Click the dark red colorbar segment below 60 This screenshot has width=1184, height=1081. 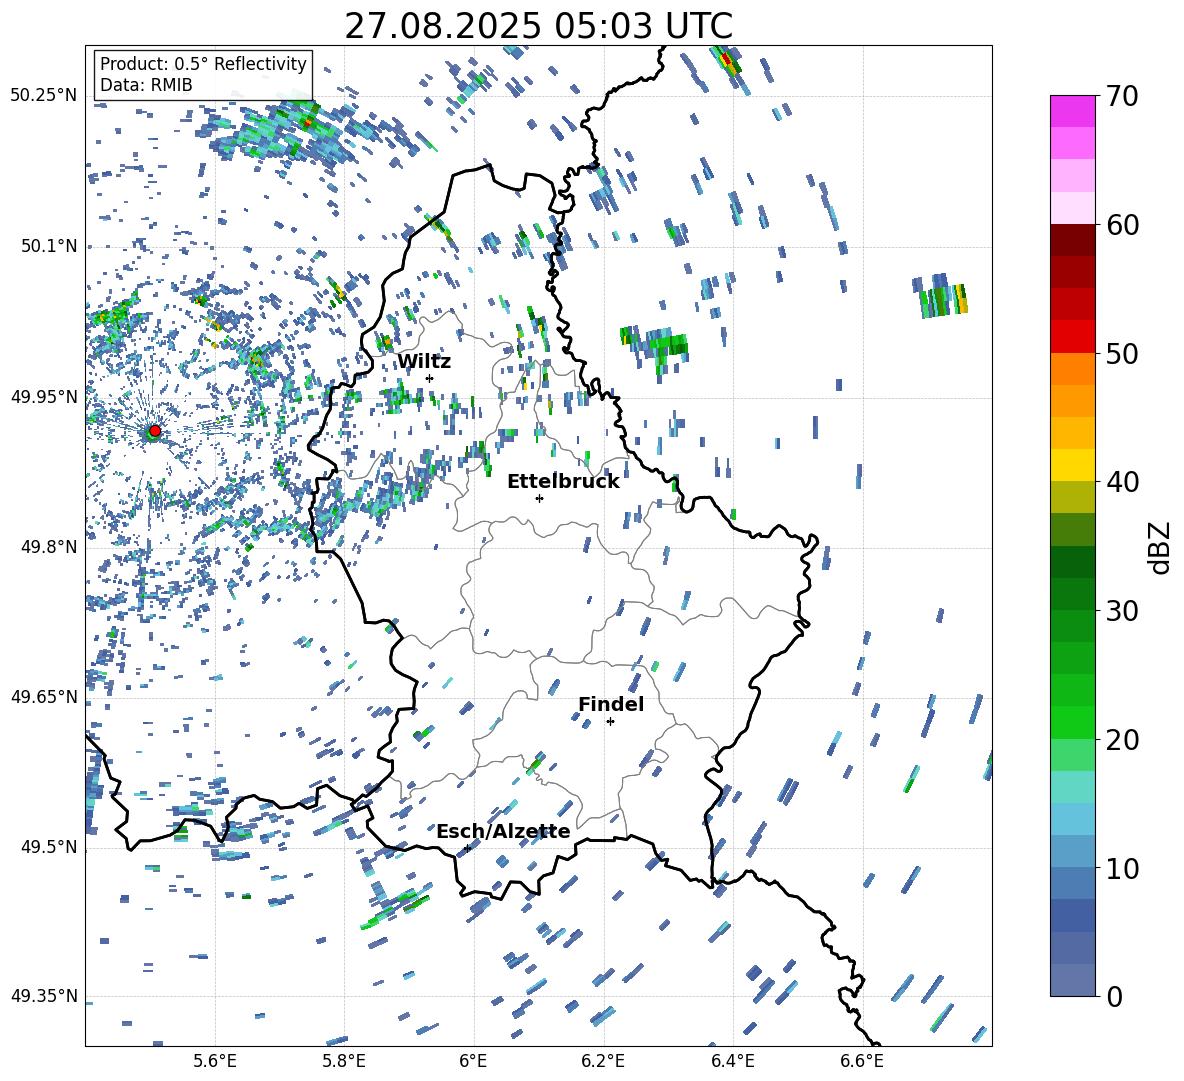coord(1072,240)
